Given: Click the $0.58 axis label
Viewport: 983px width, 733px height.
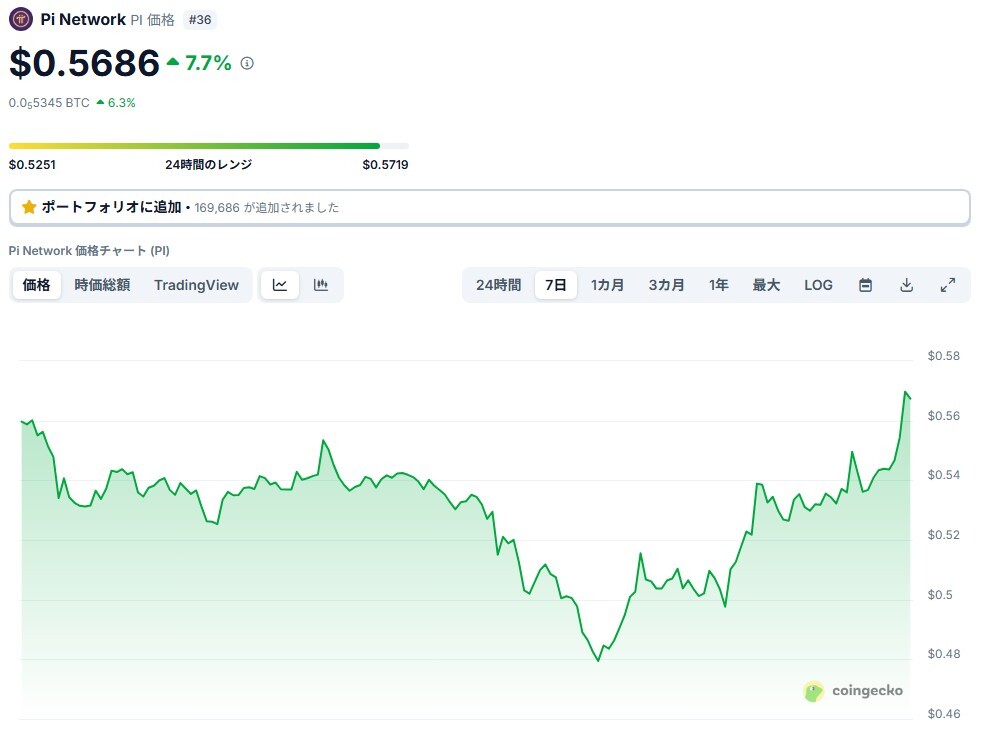Looking at the screenshot, I should pos(944,356).
